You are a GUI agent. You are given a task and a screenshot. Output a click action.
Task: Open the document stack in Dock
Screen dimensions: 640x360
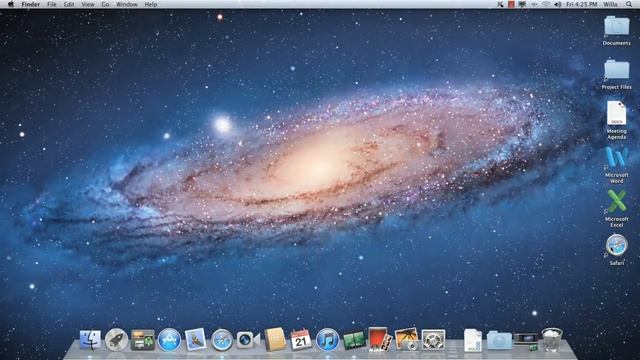473,340
